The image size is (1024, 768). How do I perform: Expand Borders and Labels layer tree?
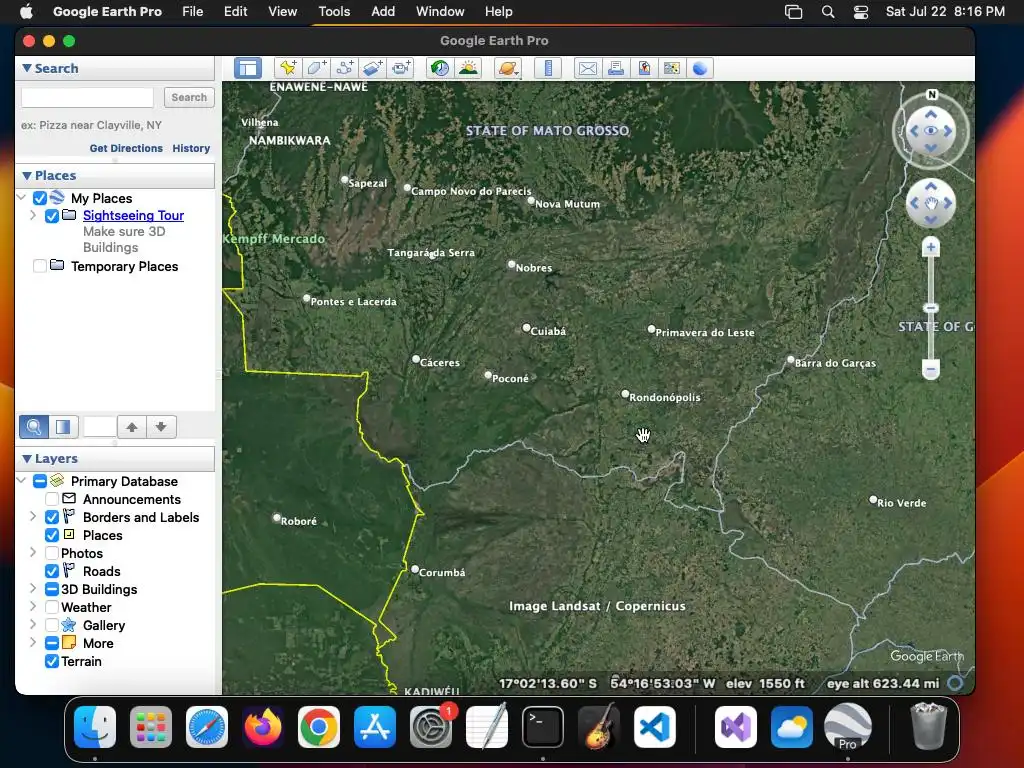[x=33, y=517]
